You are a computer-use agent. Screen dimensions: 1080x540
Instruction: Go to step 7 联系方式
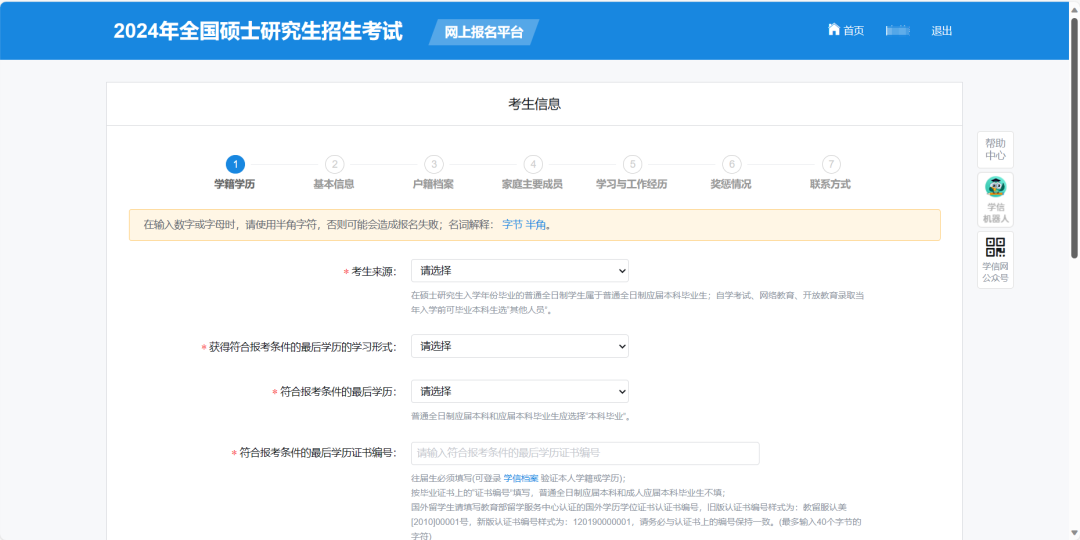click(x=831, y=165)
